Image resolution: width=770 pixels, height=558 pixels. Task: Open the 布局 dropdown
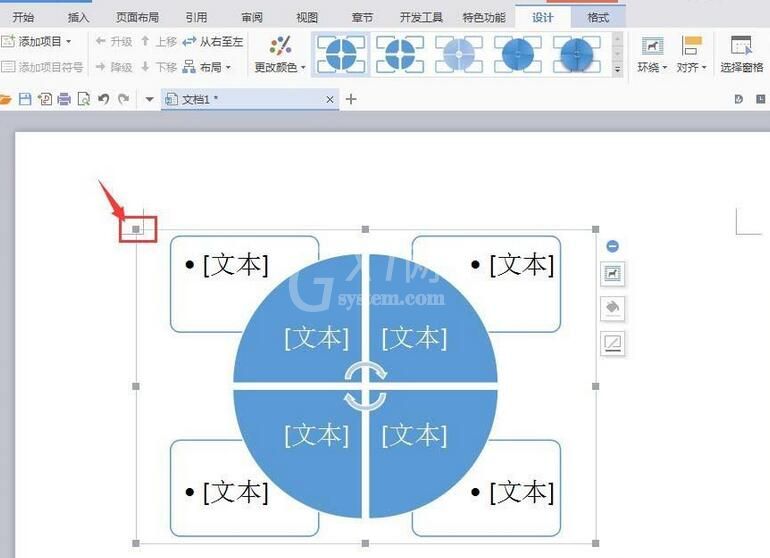(207, 66)
